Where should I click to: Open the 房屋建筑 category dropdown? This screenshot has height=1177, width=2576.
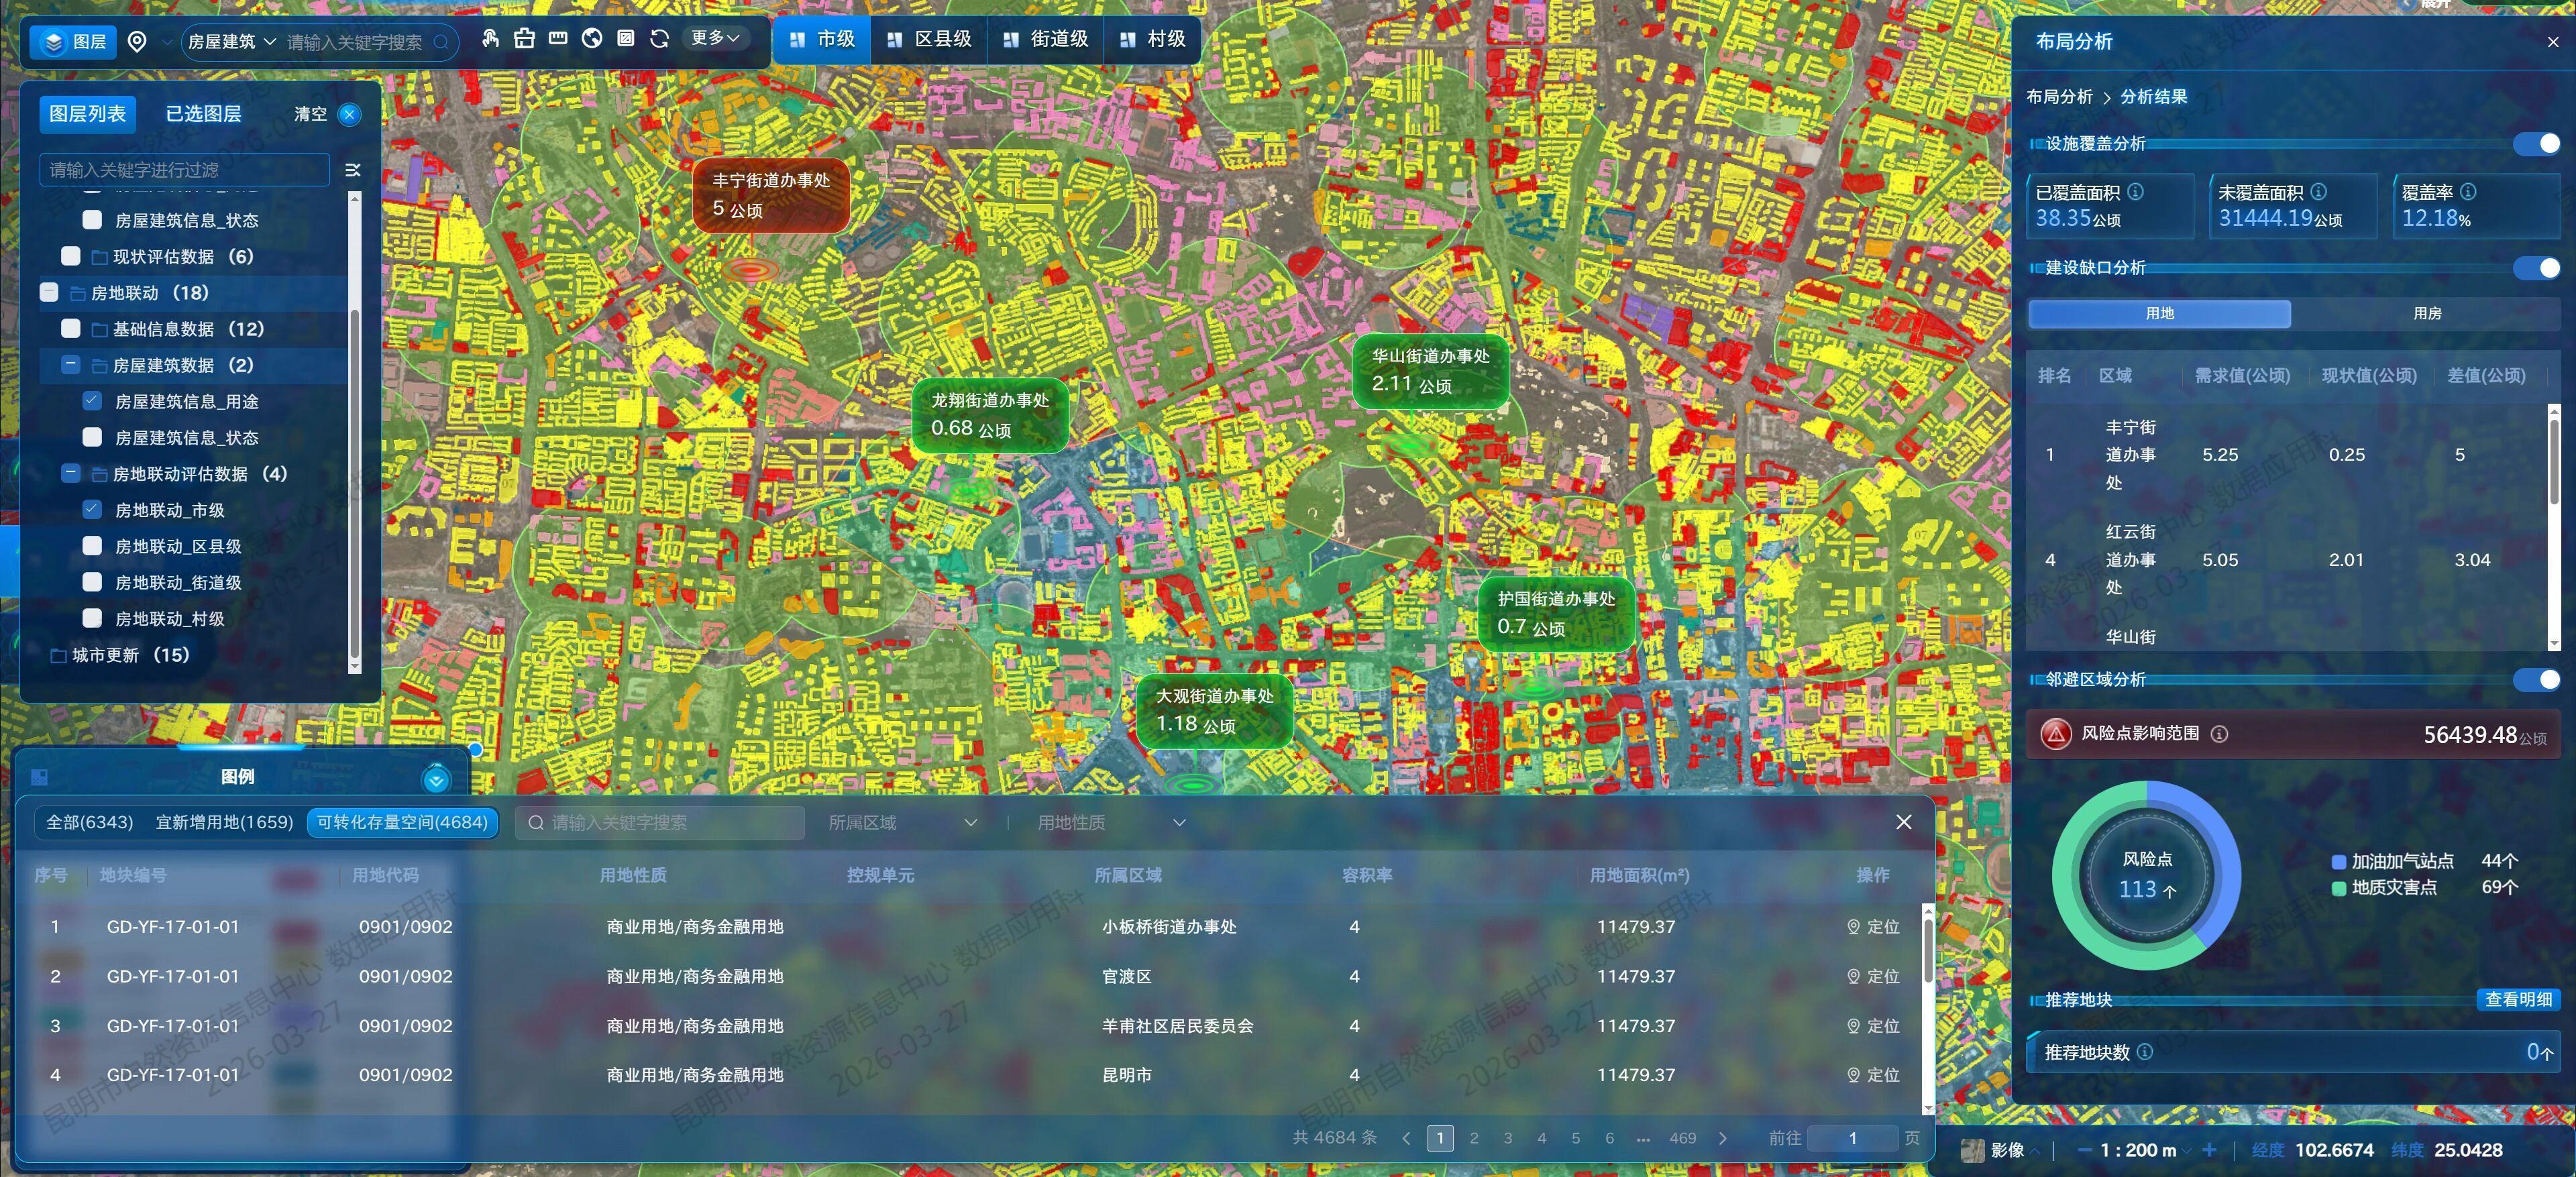[232, 42]
